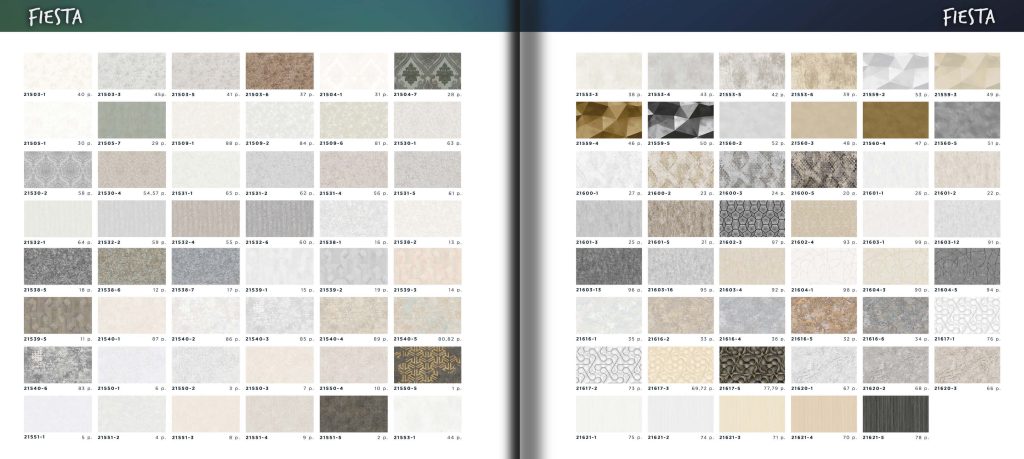
Task: Click the Fiesta logo on the right page
Action: tap(968, 16)
